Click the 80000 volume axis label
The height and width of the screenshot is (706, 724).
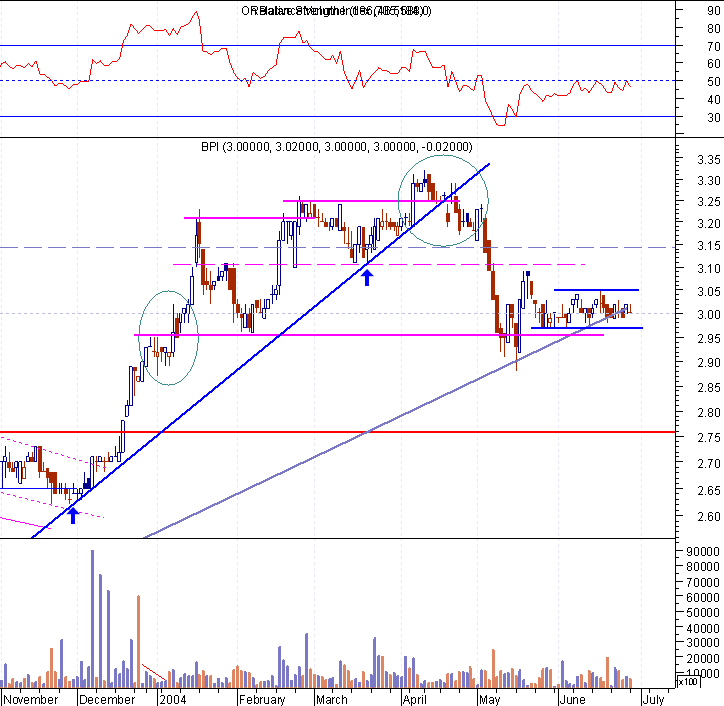click(x=703, y=567)
